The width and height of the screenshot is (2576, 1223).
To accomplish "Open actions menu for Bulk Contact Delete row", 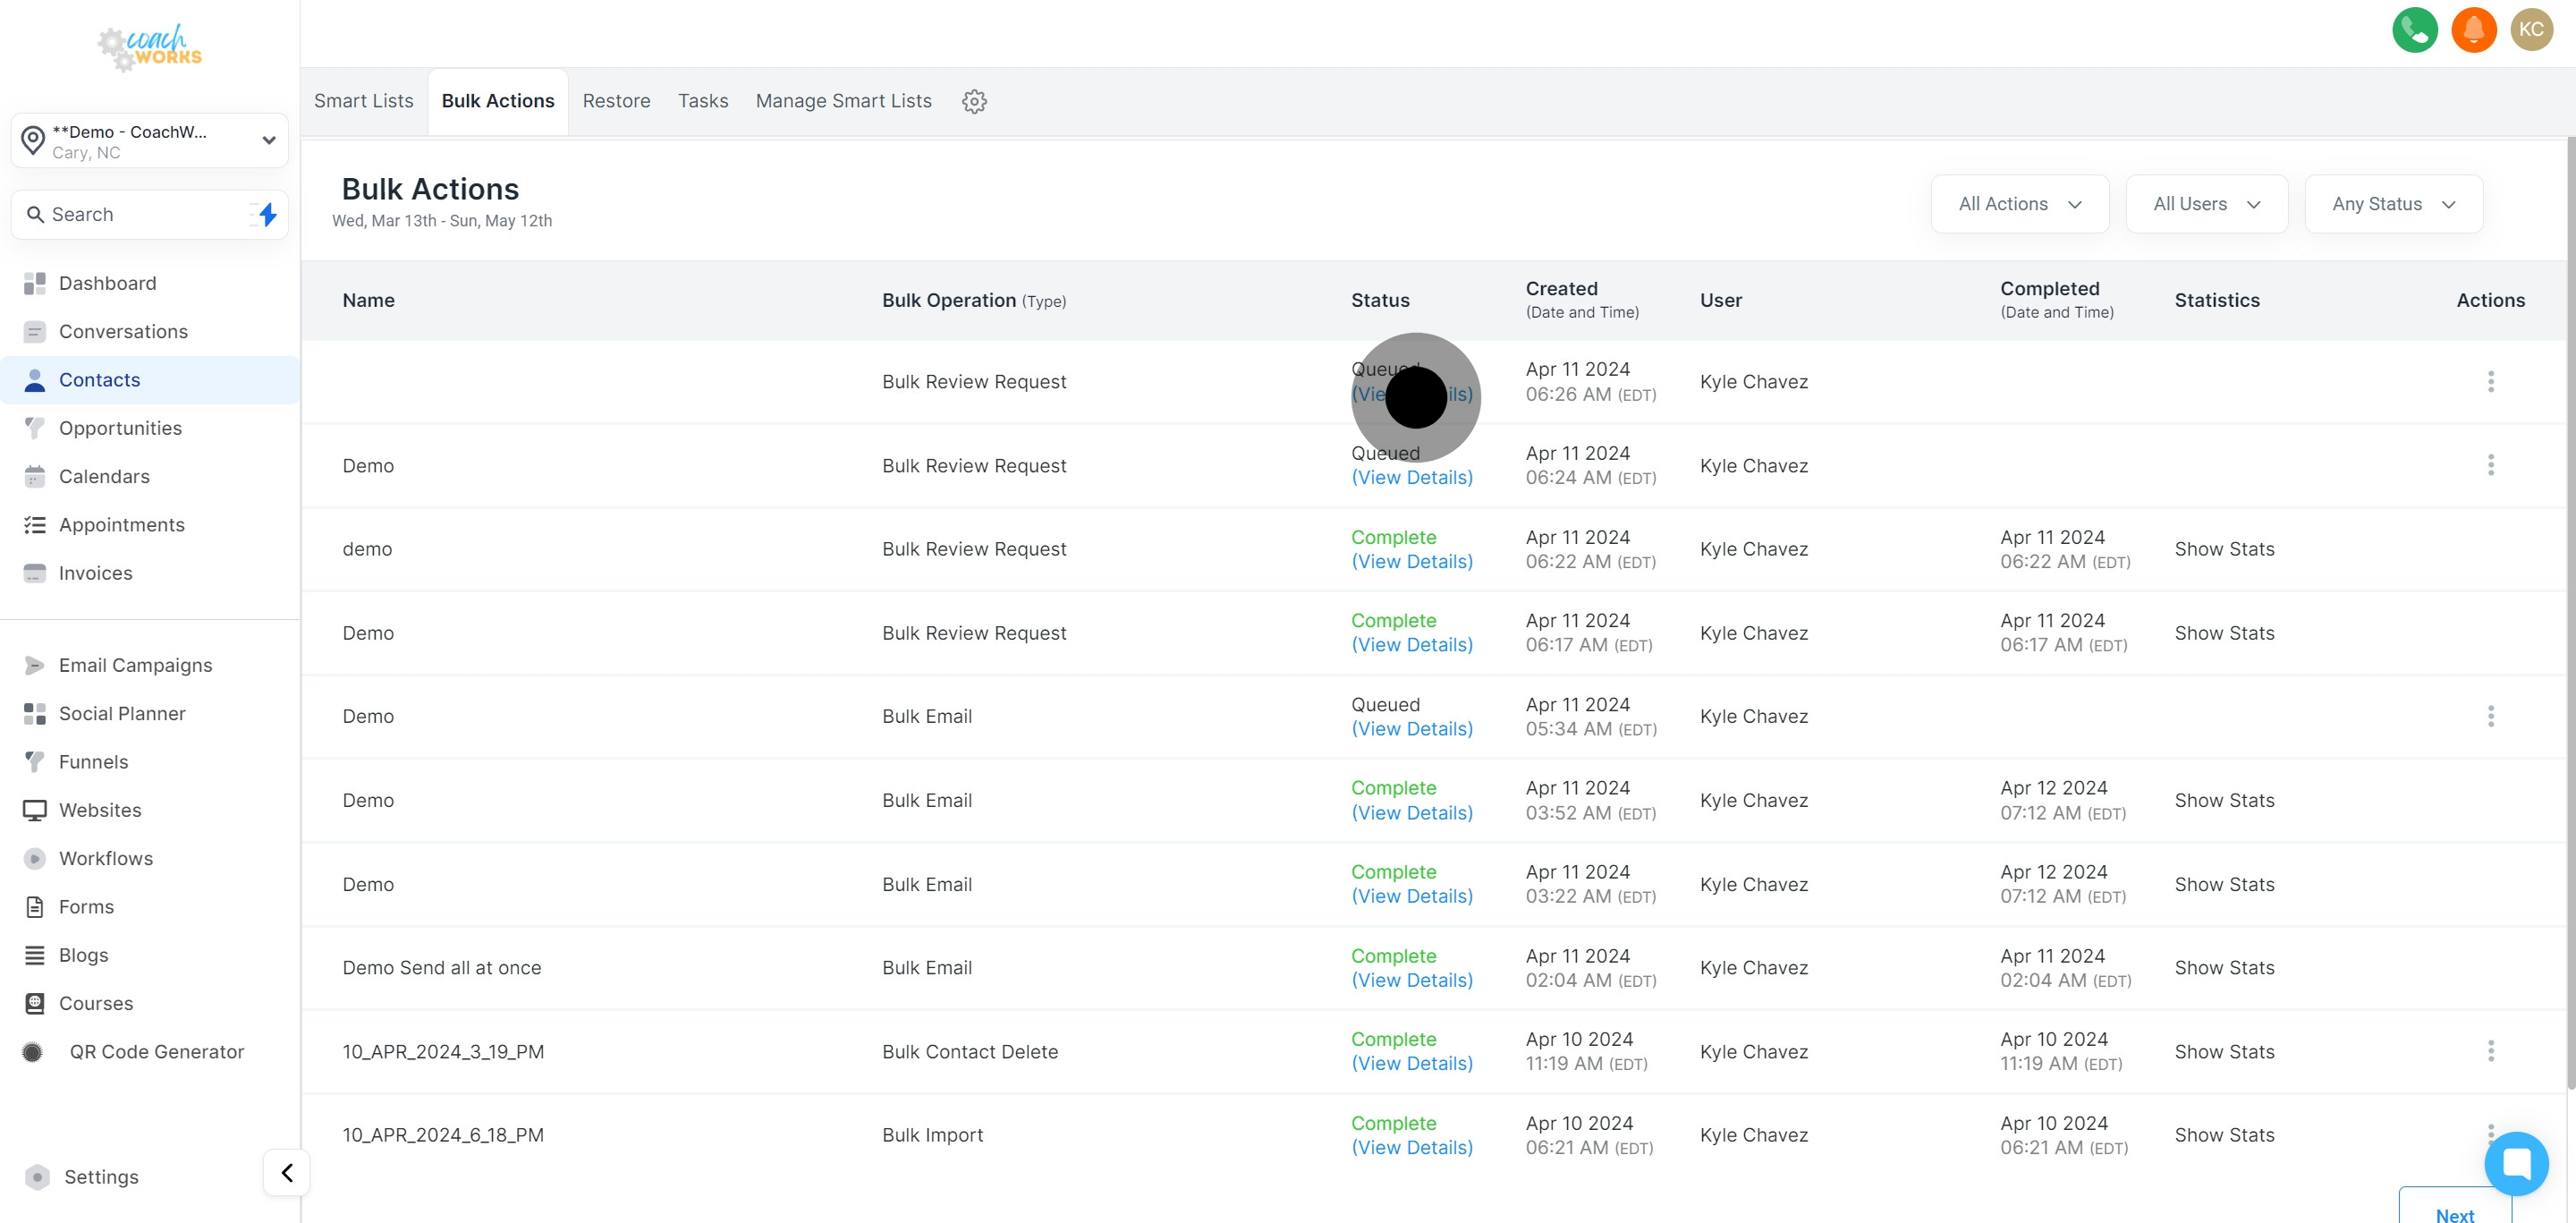I will (x=2490, y=1051).
